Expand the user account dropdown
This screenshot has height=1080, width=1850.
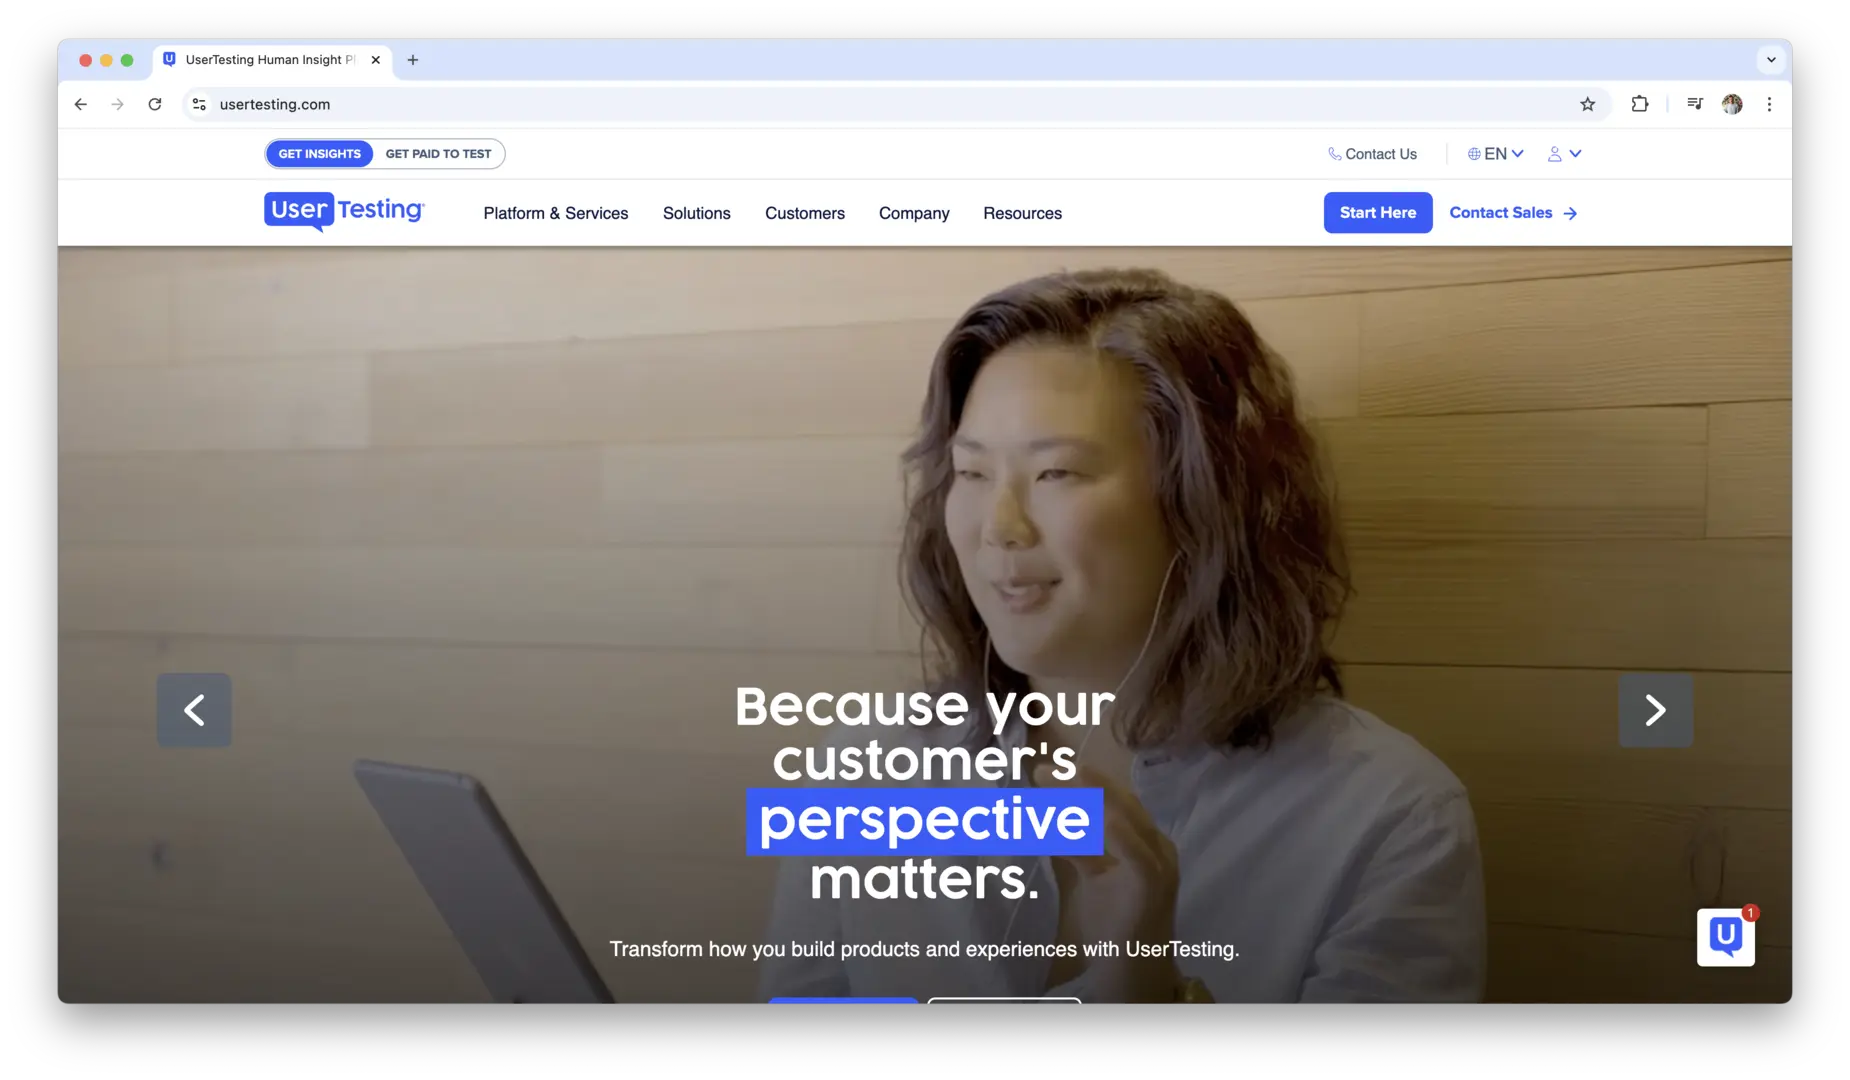click(1564, 154)
